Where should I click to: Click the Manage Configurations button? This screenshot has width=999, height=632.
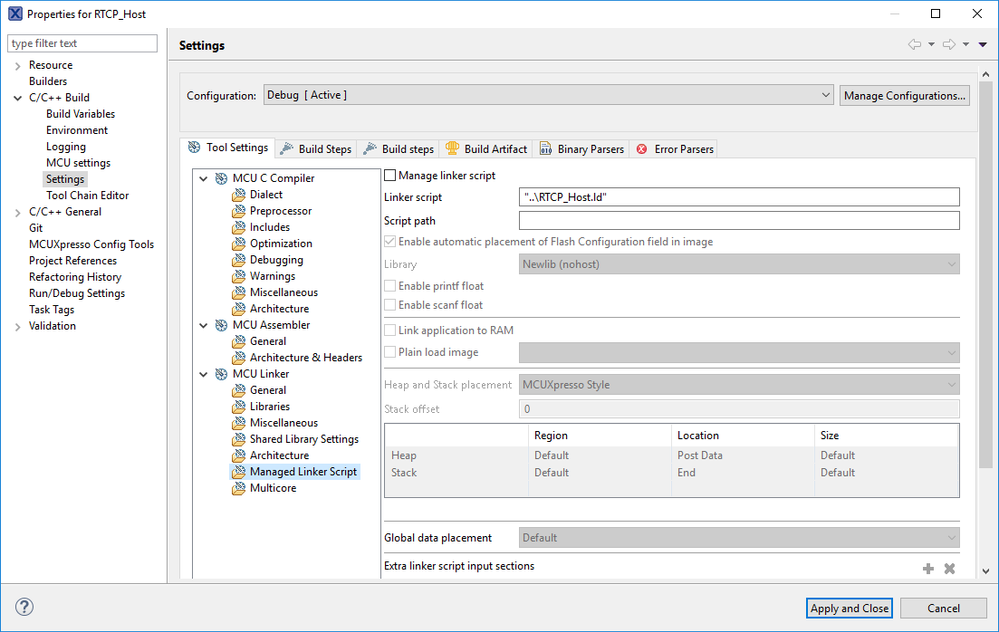(904, 96)
